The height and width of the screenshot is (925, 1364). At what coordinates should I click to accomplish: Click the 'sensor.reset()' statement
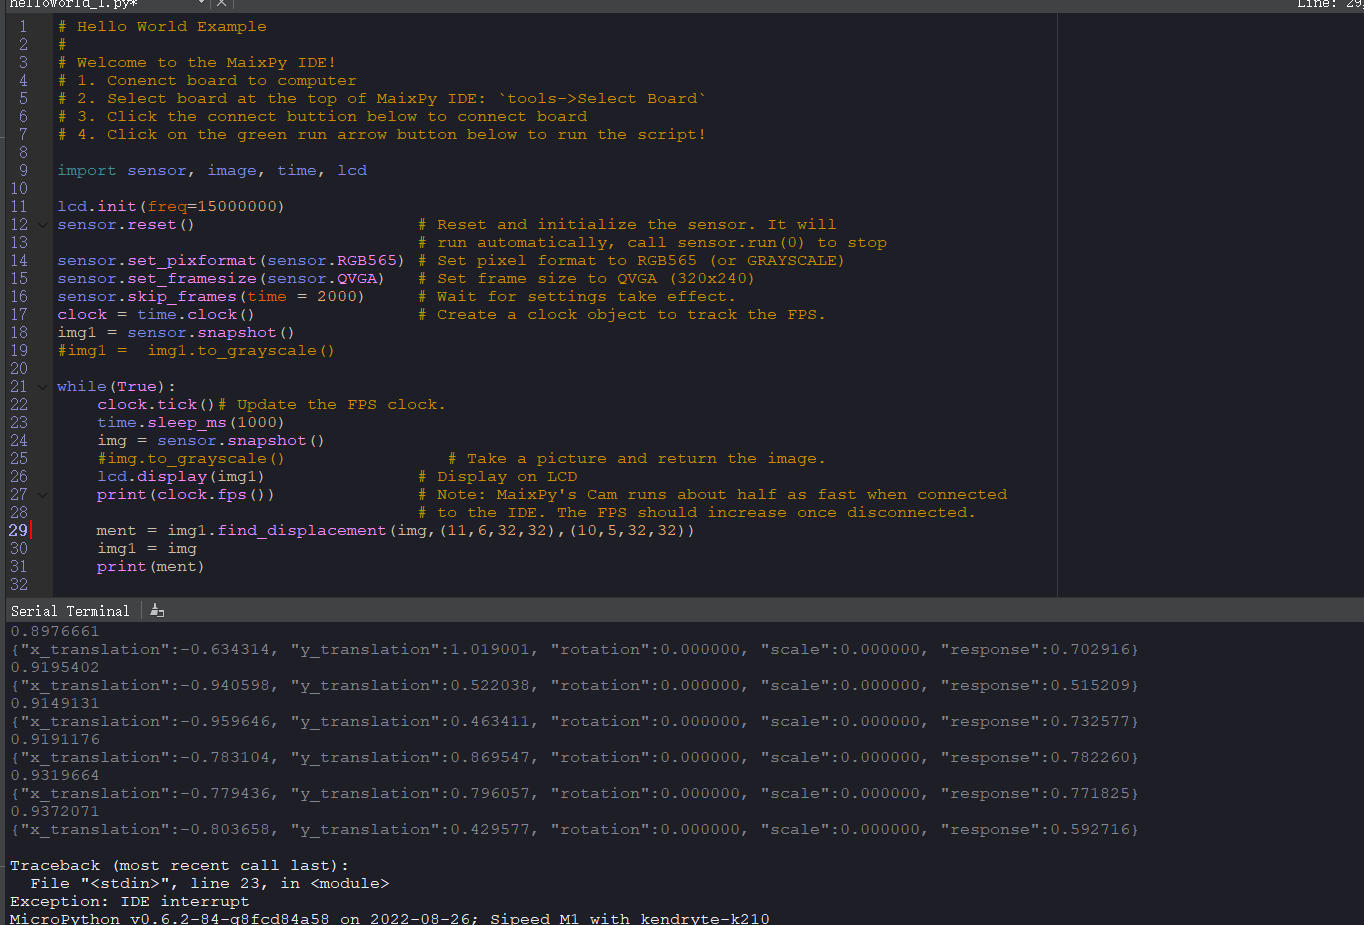pos(126,225)
